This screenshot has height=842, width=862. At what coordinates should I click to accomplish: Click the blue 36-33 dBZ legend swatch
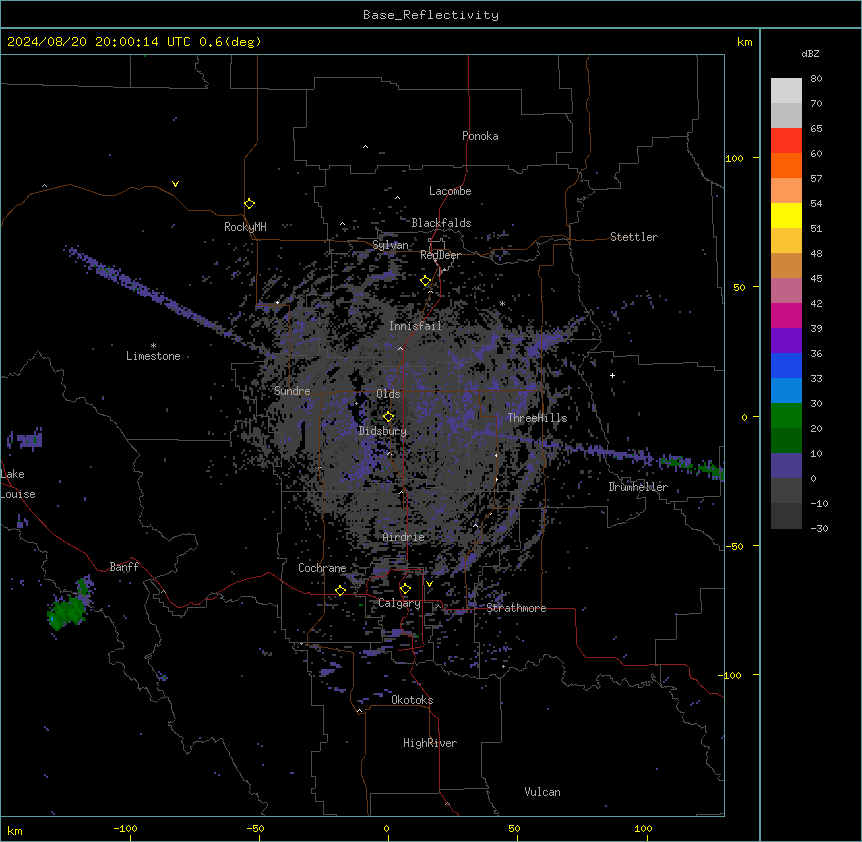786,365
